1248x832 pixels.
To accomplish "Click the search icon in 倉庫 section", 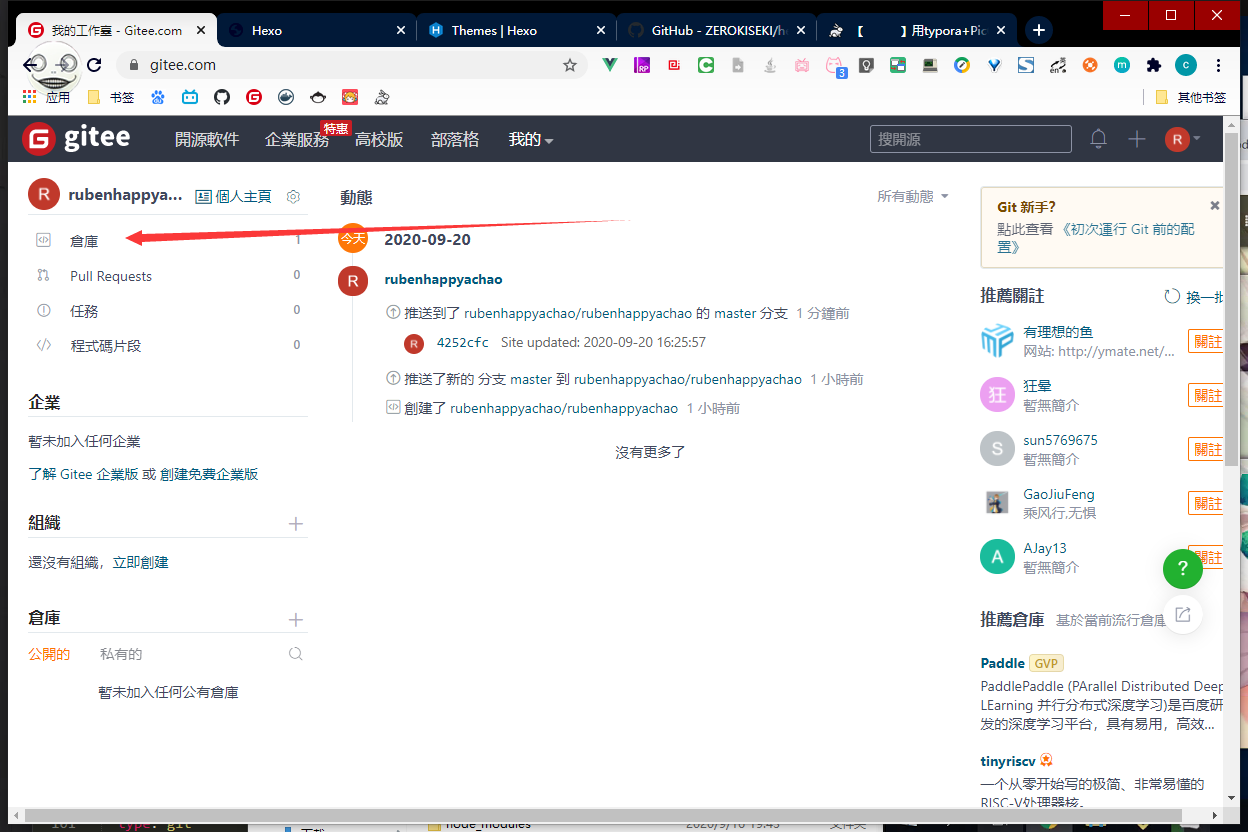I will pyautogui.click(x=296, y=654).
